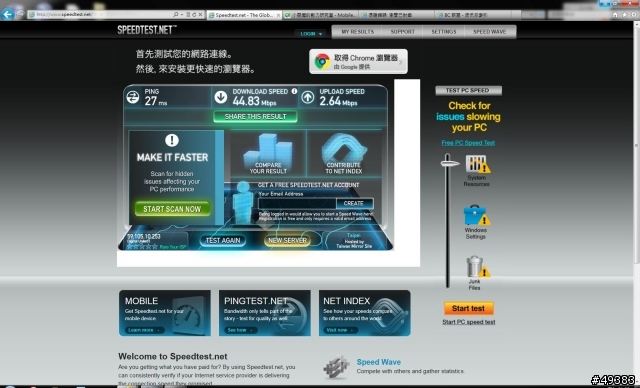Click the TEST AGAIN button
Image resolution: width=640 pixels, height=388 pixels.
tap(223, 240)
